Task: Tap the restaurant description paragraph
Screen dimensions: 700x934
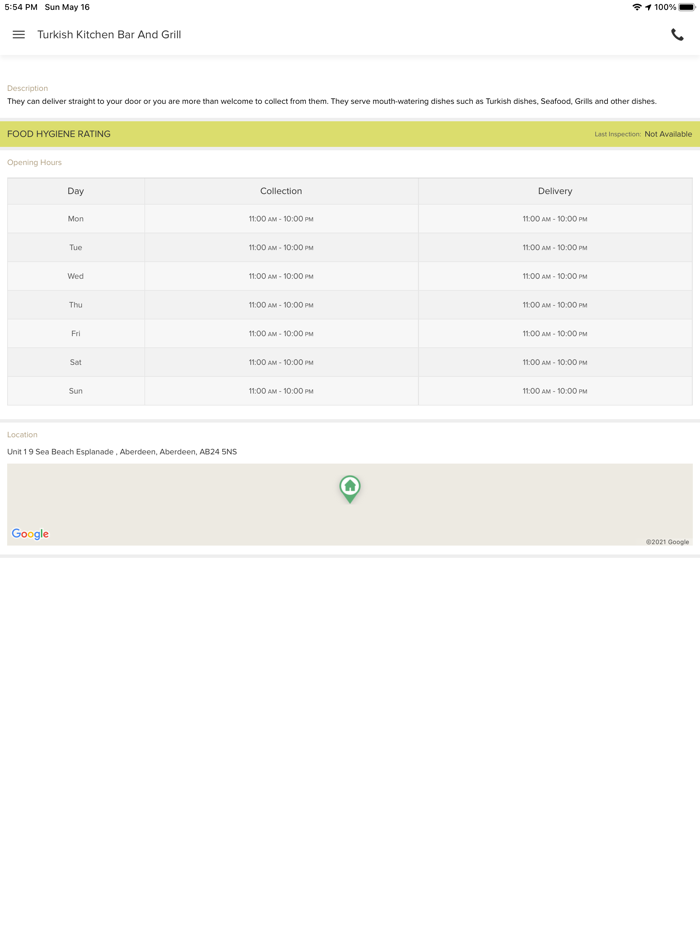Action: [x=332, y=101]
